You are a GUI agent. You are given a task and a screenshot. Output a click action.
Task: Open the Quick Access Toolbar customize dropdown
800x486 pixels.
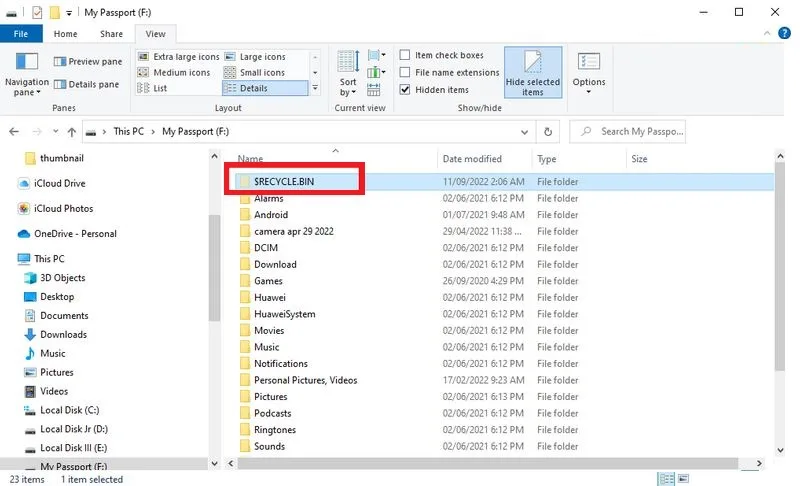pyautogui.click(x=69, y=13)
